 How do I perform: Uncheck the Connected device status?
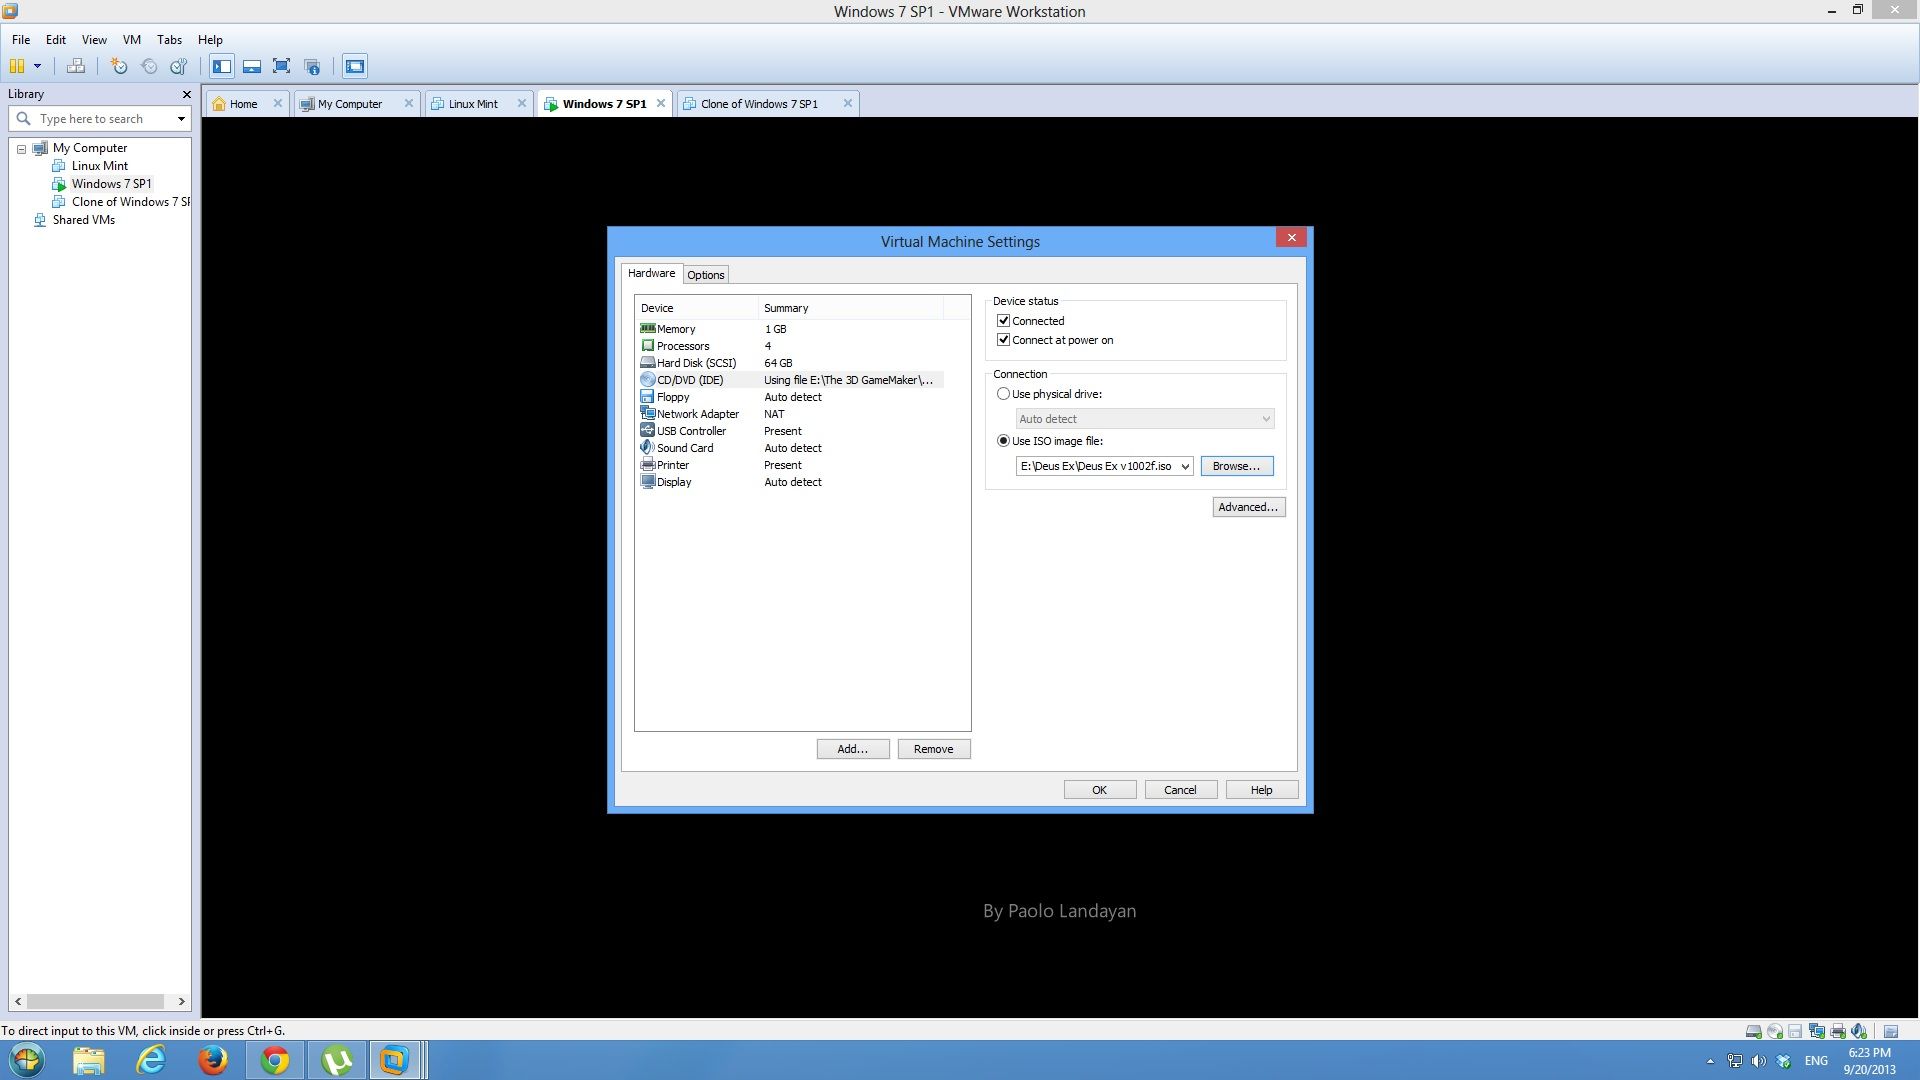click(1004, 321)
